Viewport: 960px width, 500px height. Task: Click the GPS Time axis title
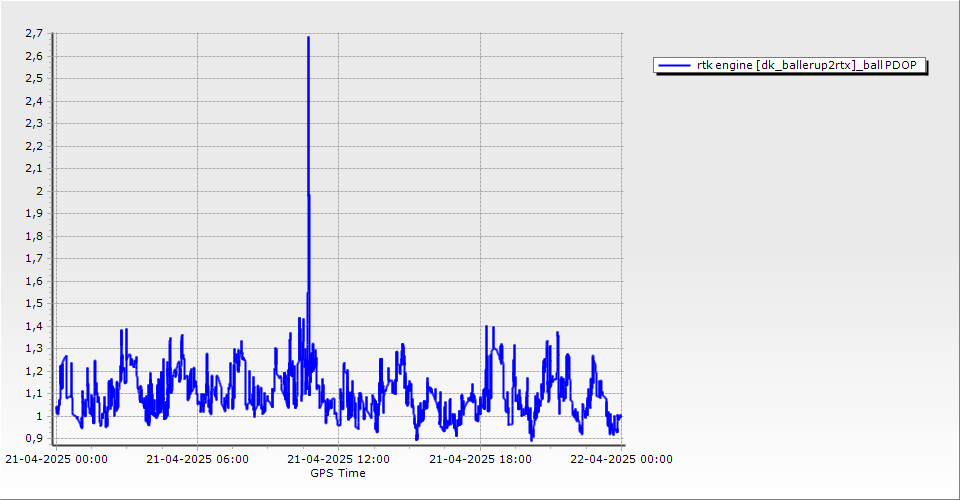point(338,473)
